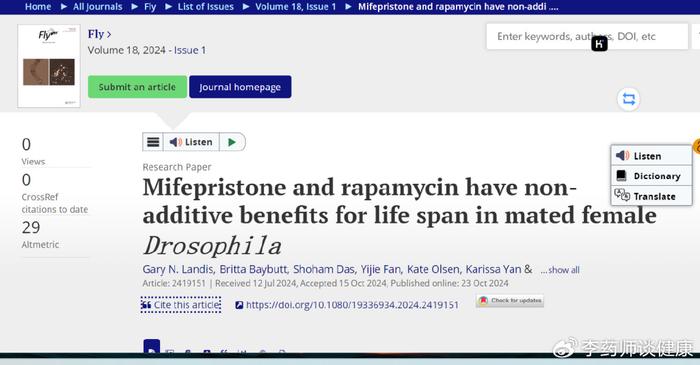This screenshot has height=365, width=700.
Task: Click the Listen speaker button above article
Action: click(192, 142)
